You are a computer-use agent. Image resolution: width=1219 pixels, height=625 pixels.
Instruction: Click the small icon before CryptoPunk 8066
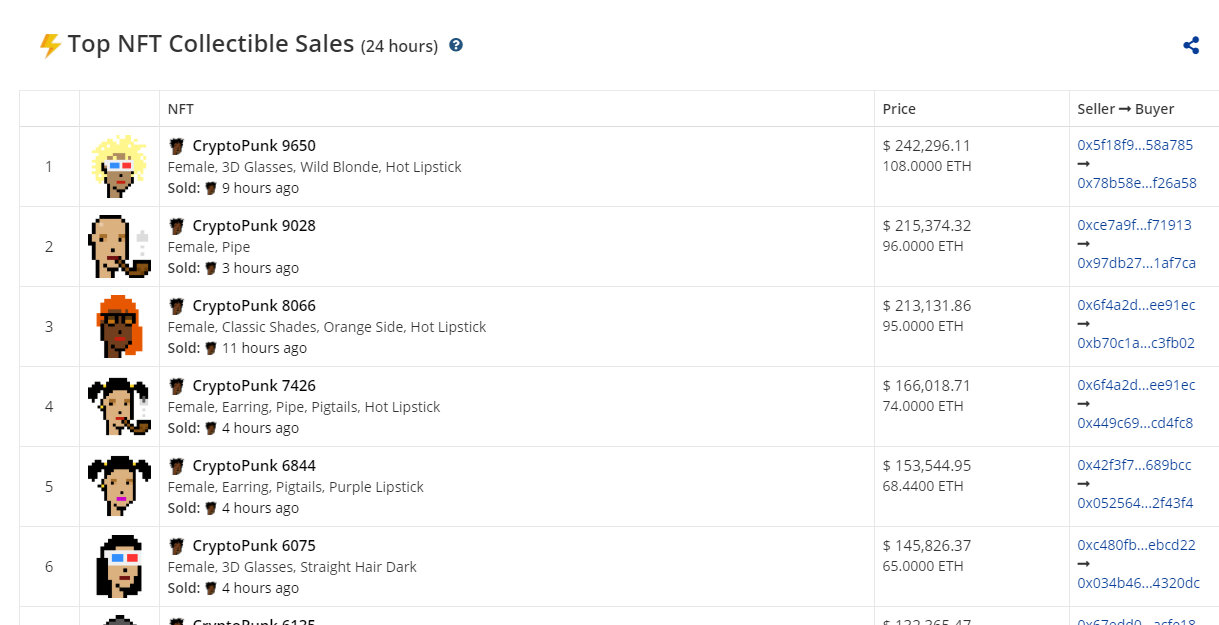(177, 306)
